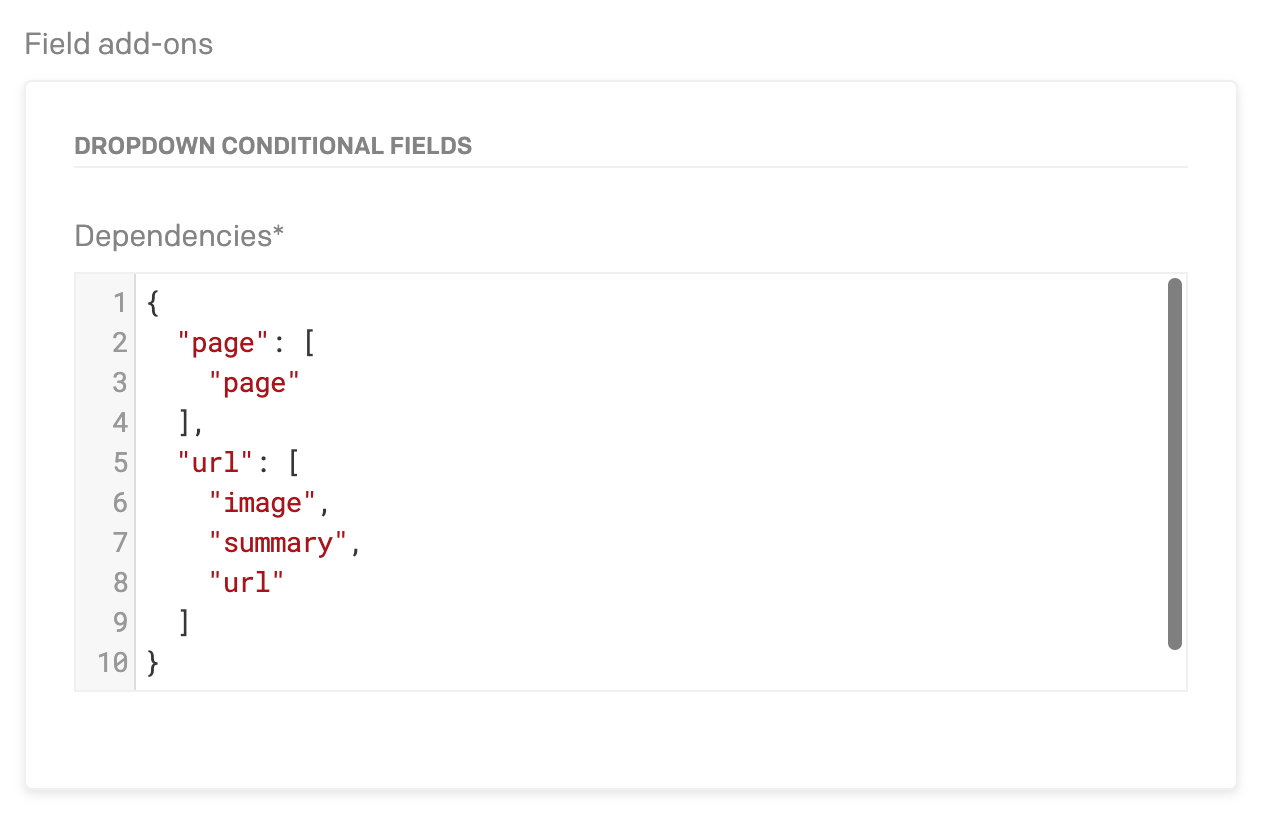Click the closing curly brace on line 10
This screenshot has width=1266, height=820.
[153, 662]
